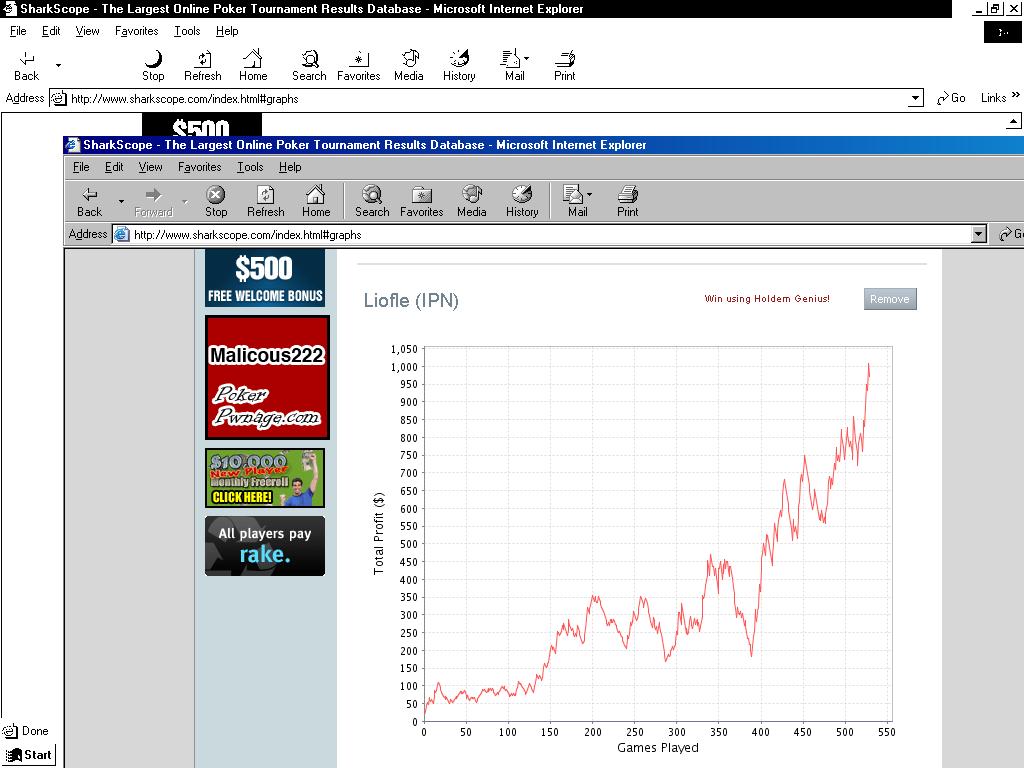Click the $10,000 Monthly Freeroll banner
Viewport: 1024px width, 768px height.
[x=264, y=478]
